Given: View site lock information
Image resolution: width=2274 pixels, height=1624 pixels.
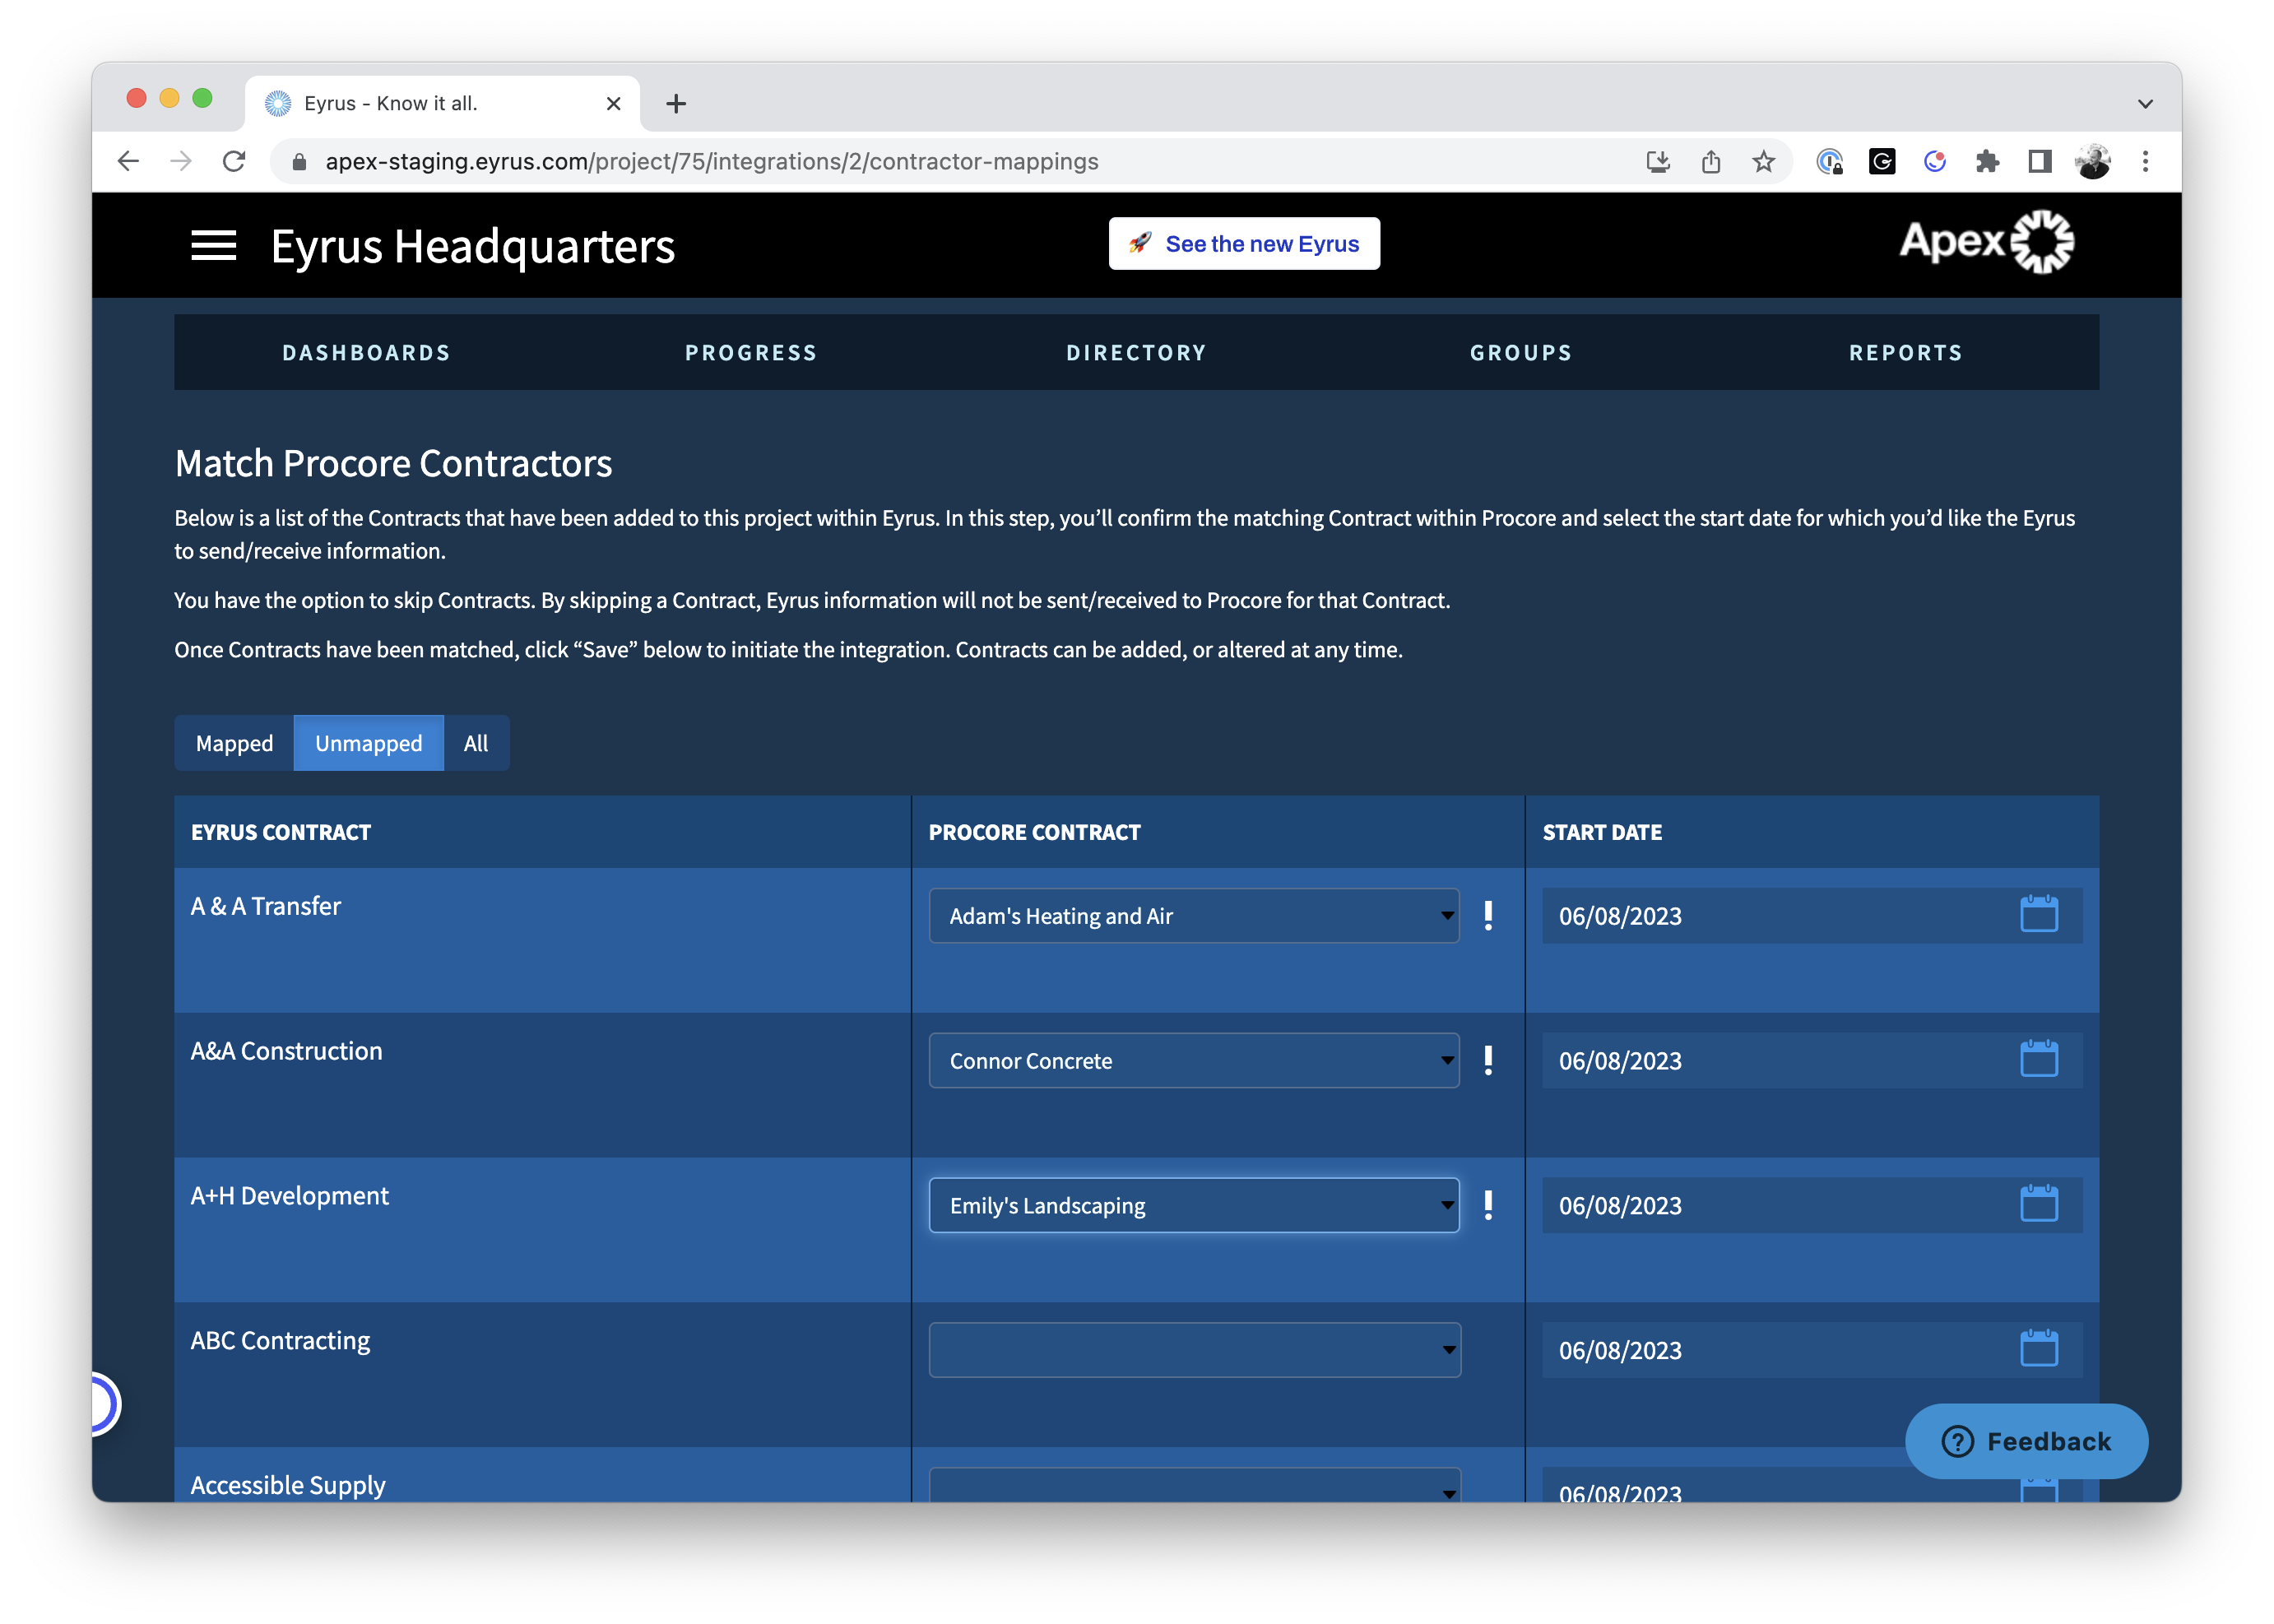Looking at the screenshot, I should 299,161.
